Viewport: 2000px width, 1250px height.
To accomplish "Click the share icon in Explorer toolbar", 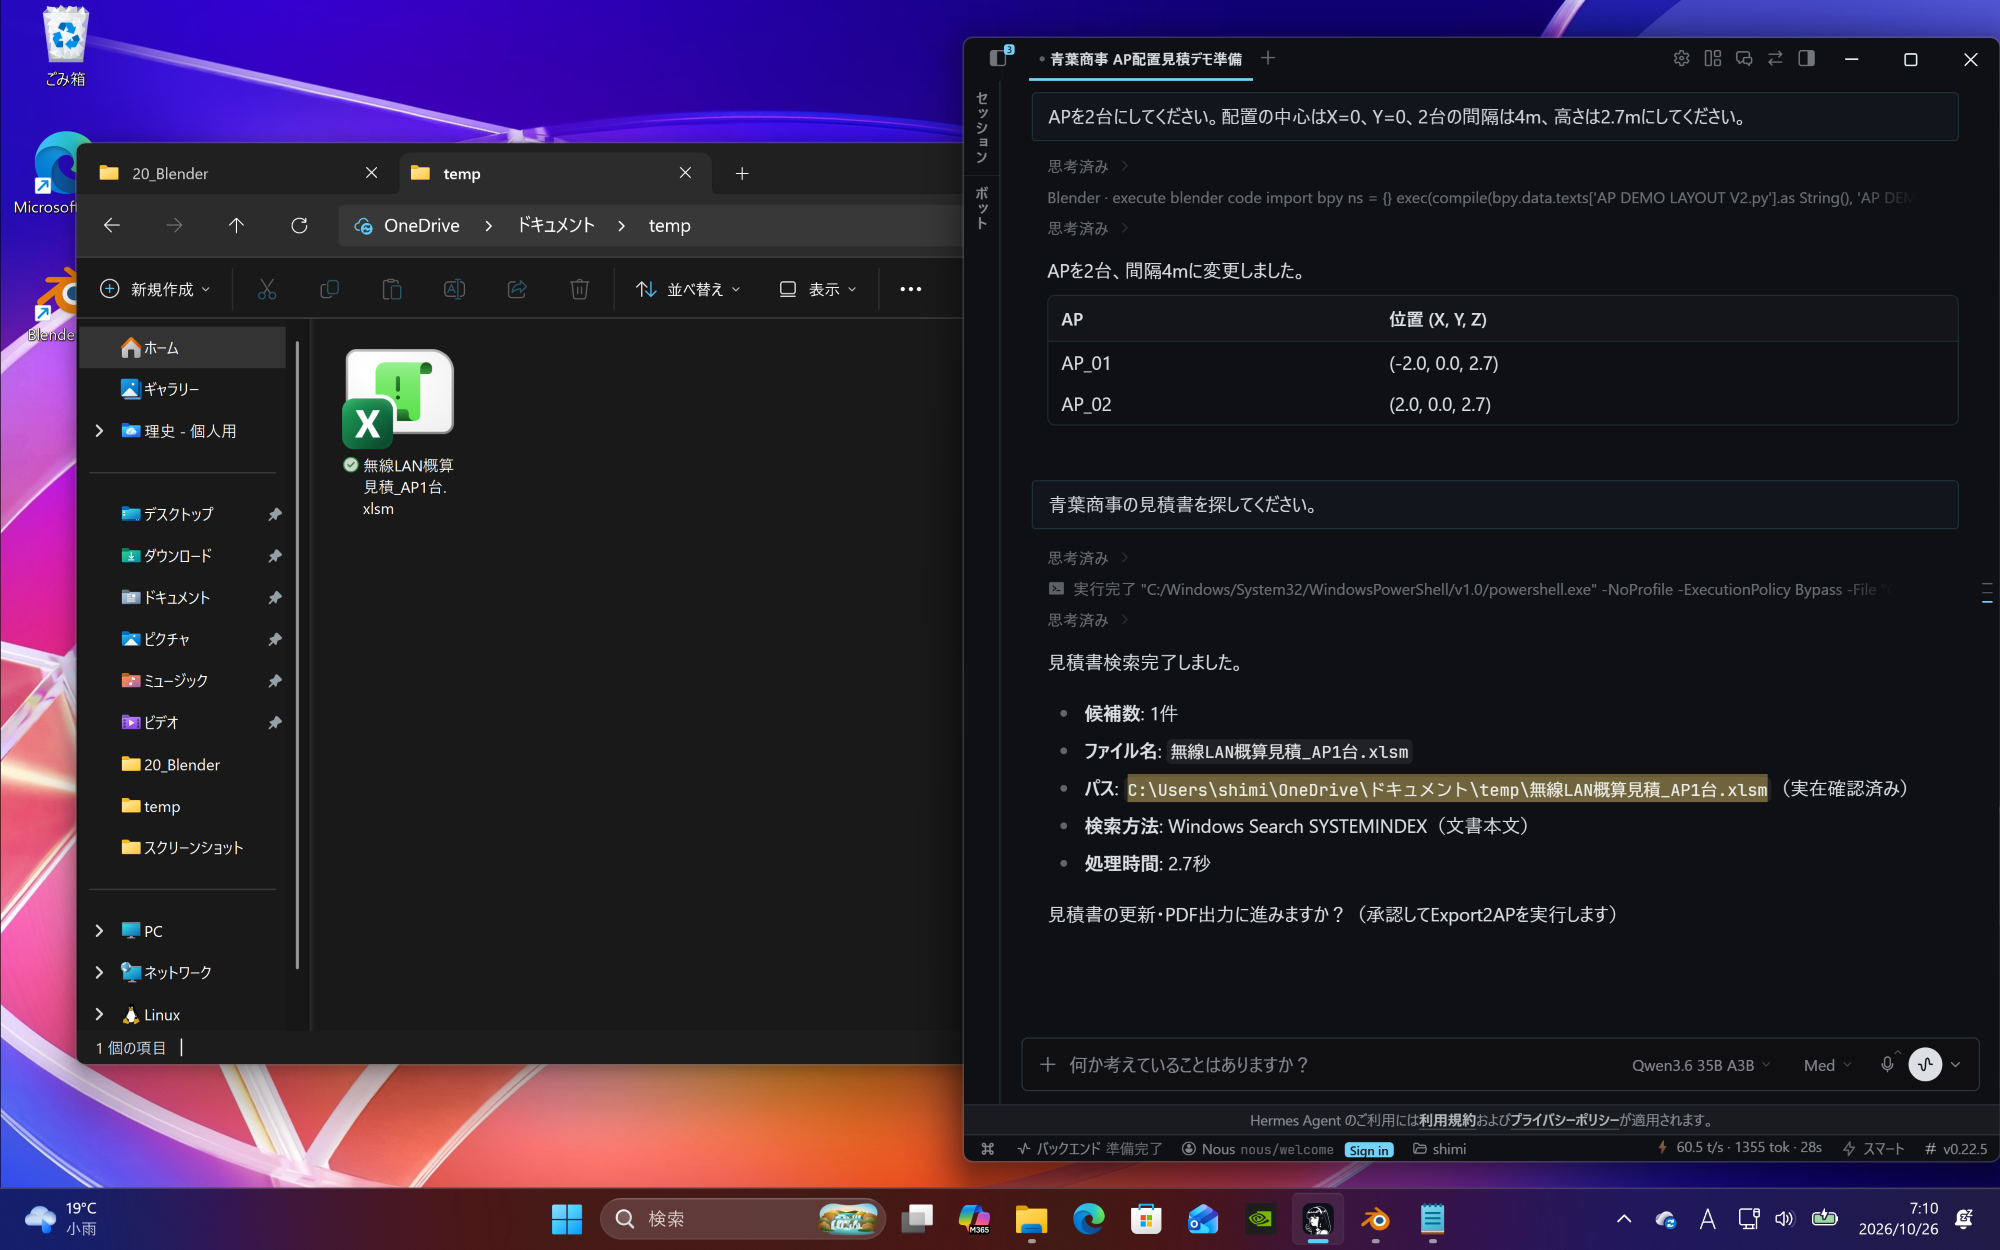I will (x=517, y=289).
